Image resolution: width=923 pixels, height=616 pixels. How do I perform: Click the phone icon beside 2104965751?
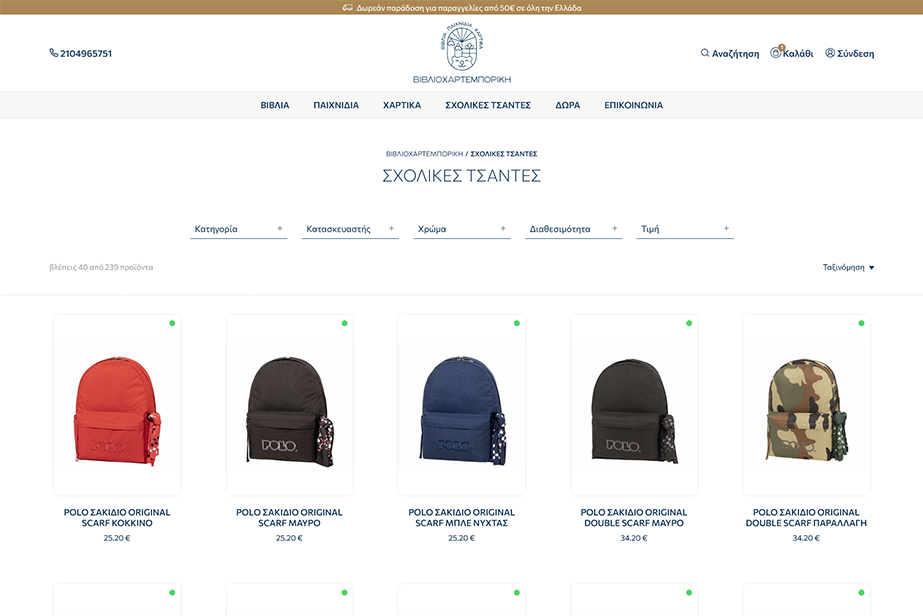coord(53,53)
